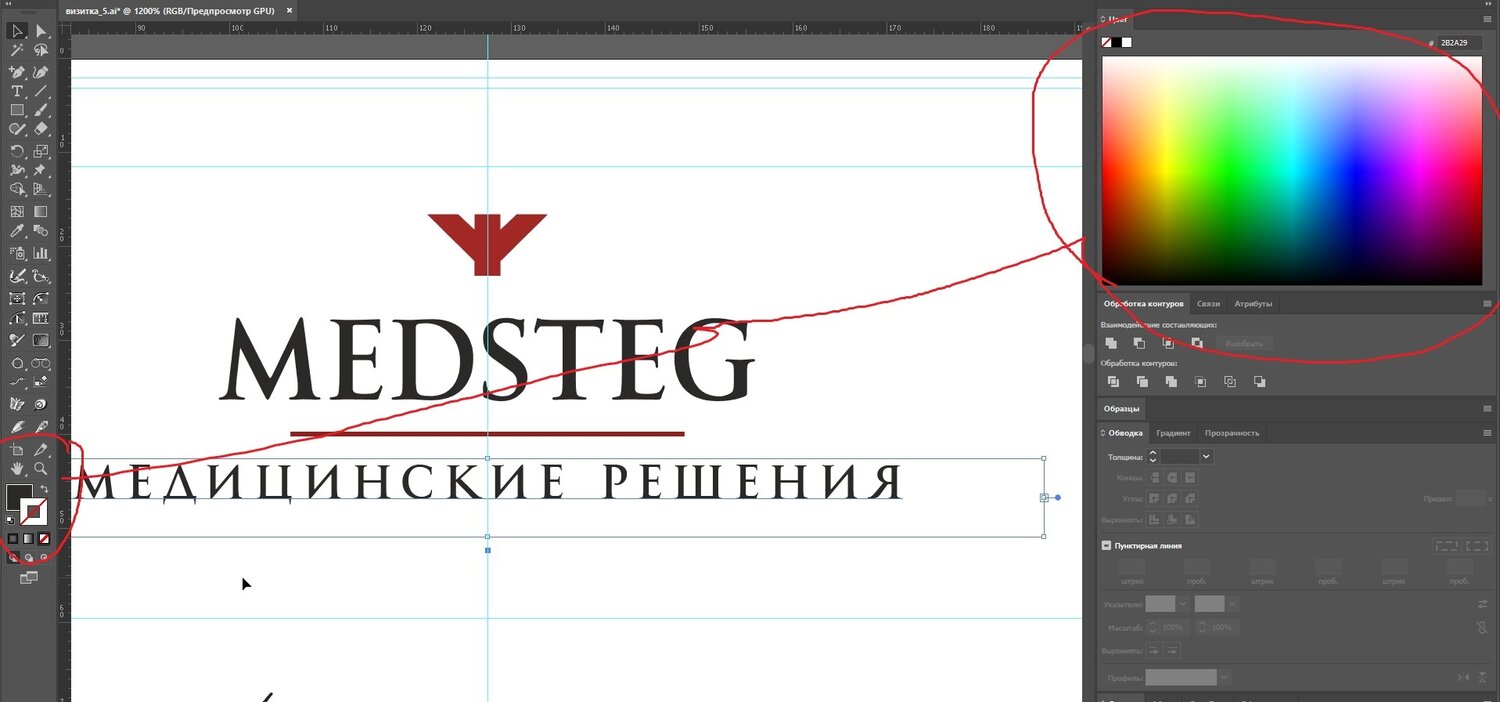Select the Line Segment tool
The width and height of the screenshot is (1500, 702).
pos(41,91)
